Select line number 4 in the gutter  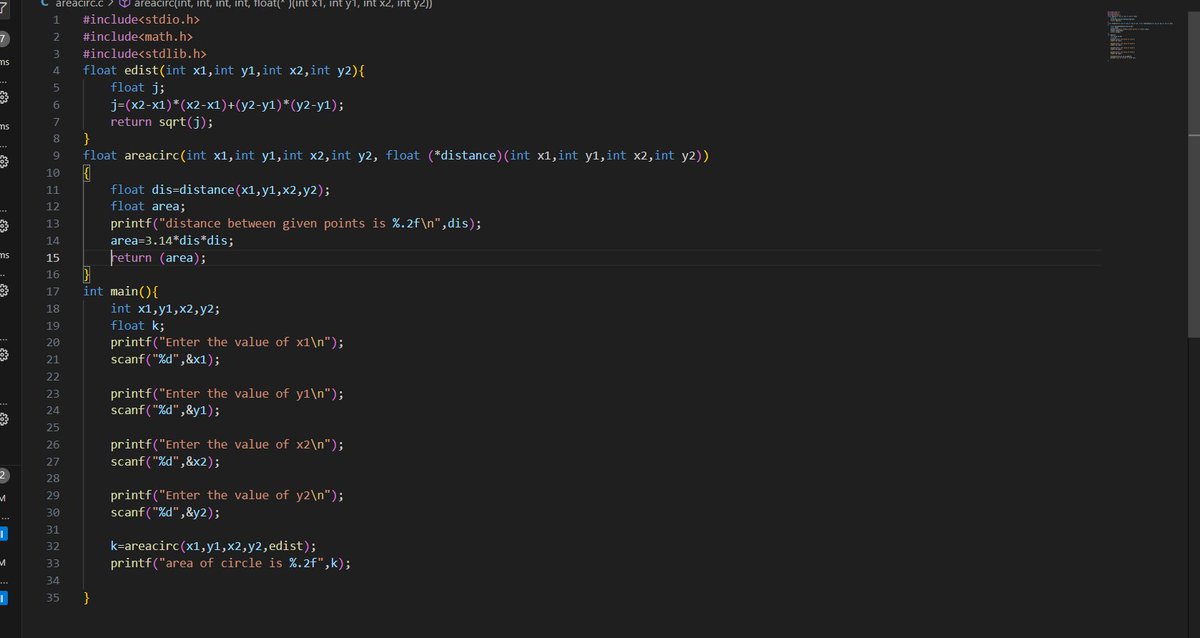[57, 70]
